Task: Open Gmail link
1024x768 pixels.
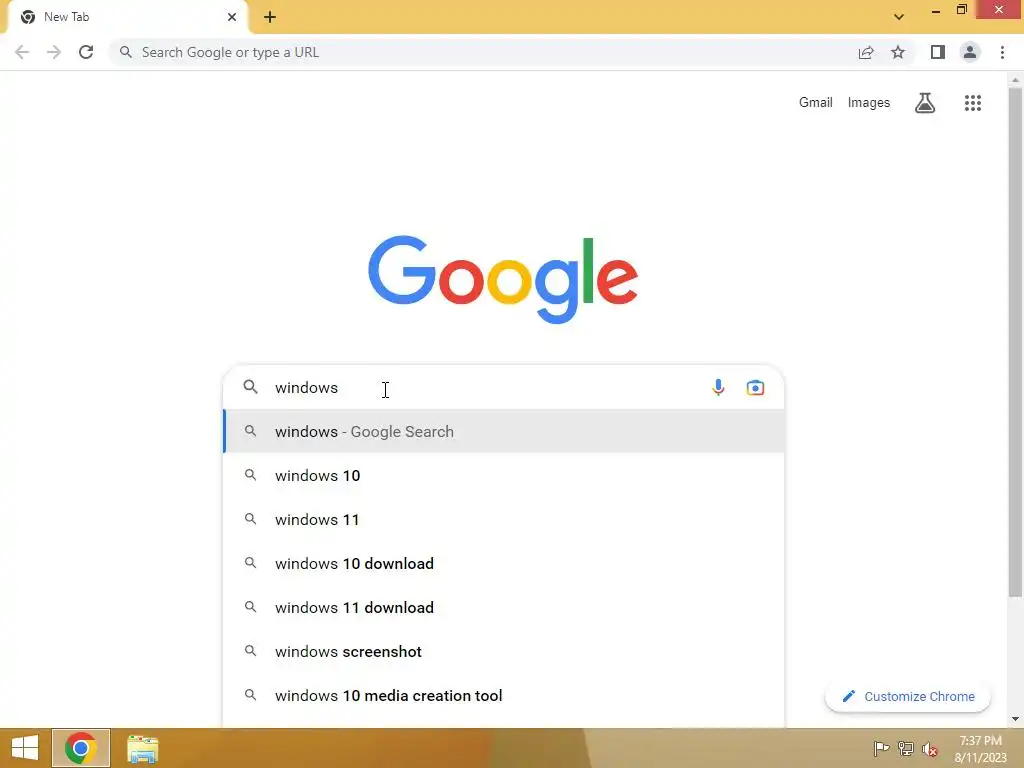Action: point(816,103)
